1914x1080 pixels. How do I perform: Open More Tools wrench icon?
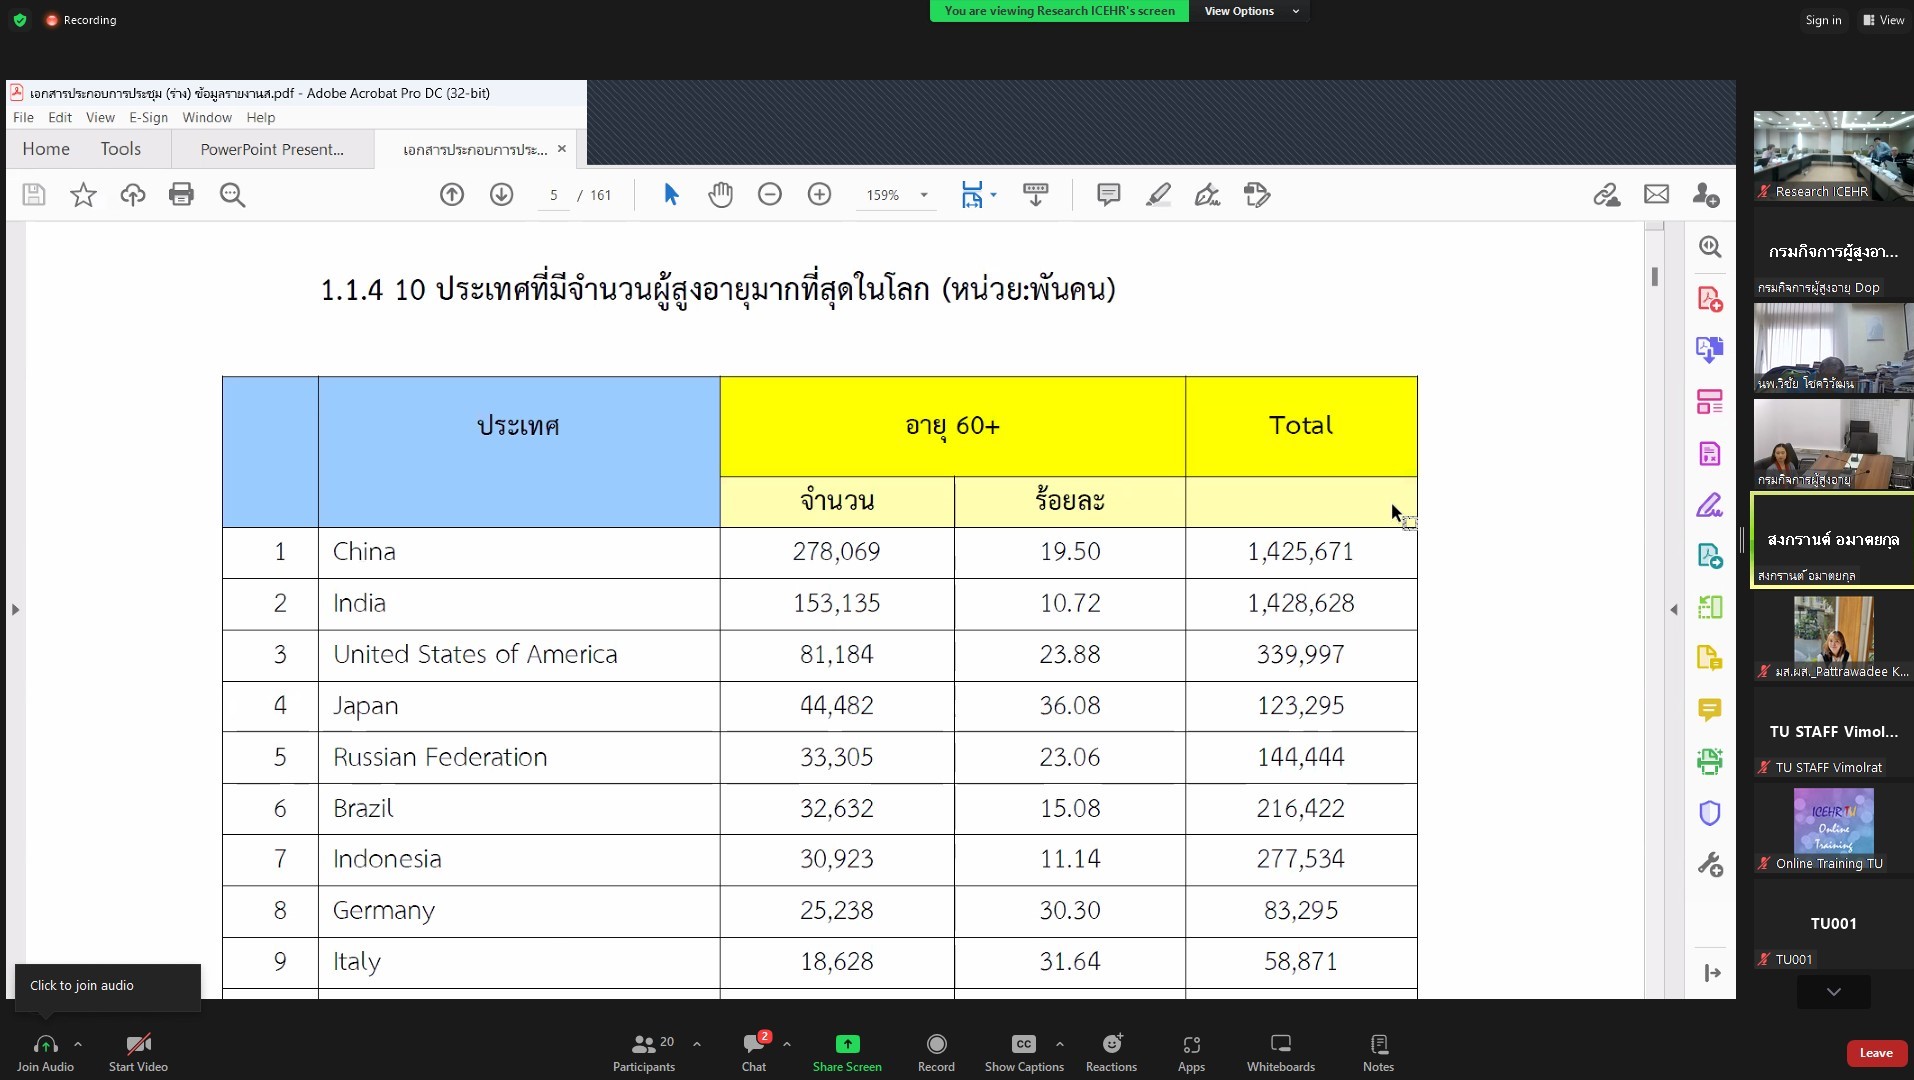1710,864
